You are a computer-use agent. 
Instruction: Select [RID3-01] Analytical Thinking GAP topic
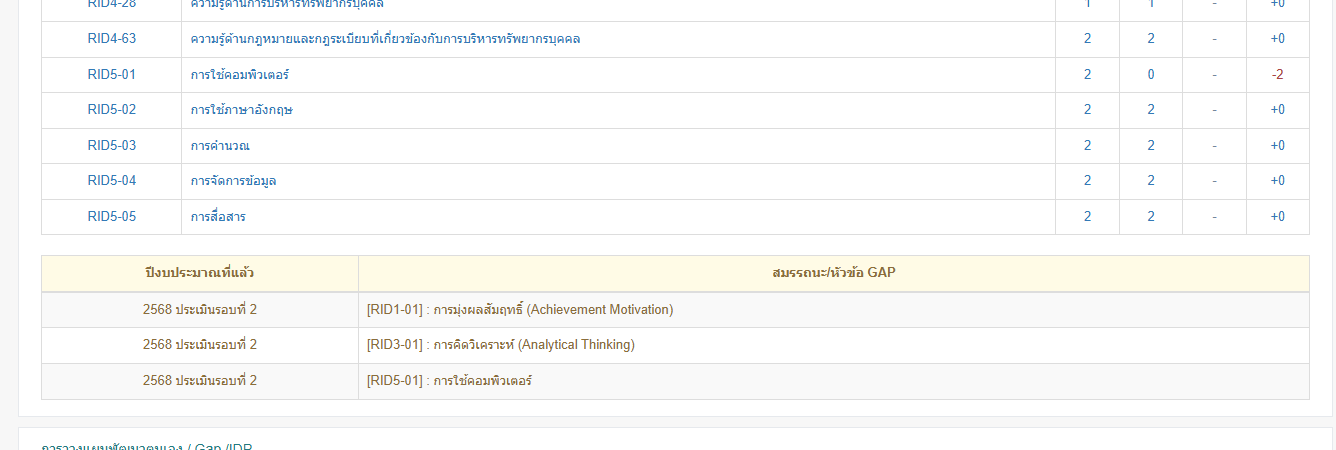[501, 345]
